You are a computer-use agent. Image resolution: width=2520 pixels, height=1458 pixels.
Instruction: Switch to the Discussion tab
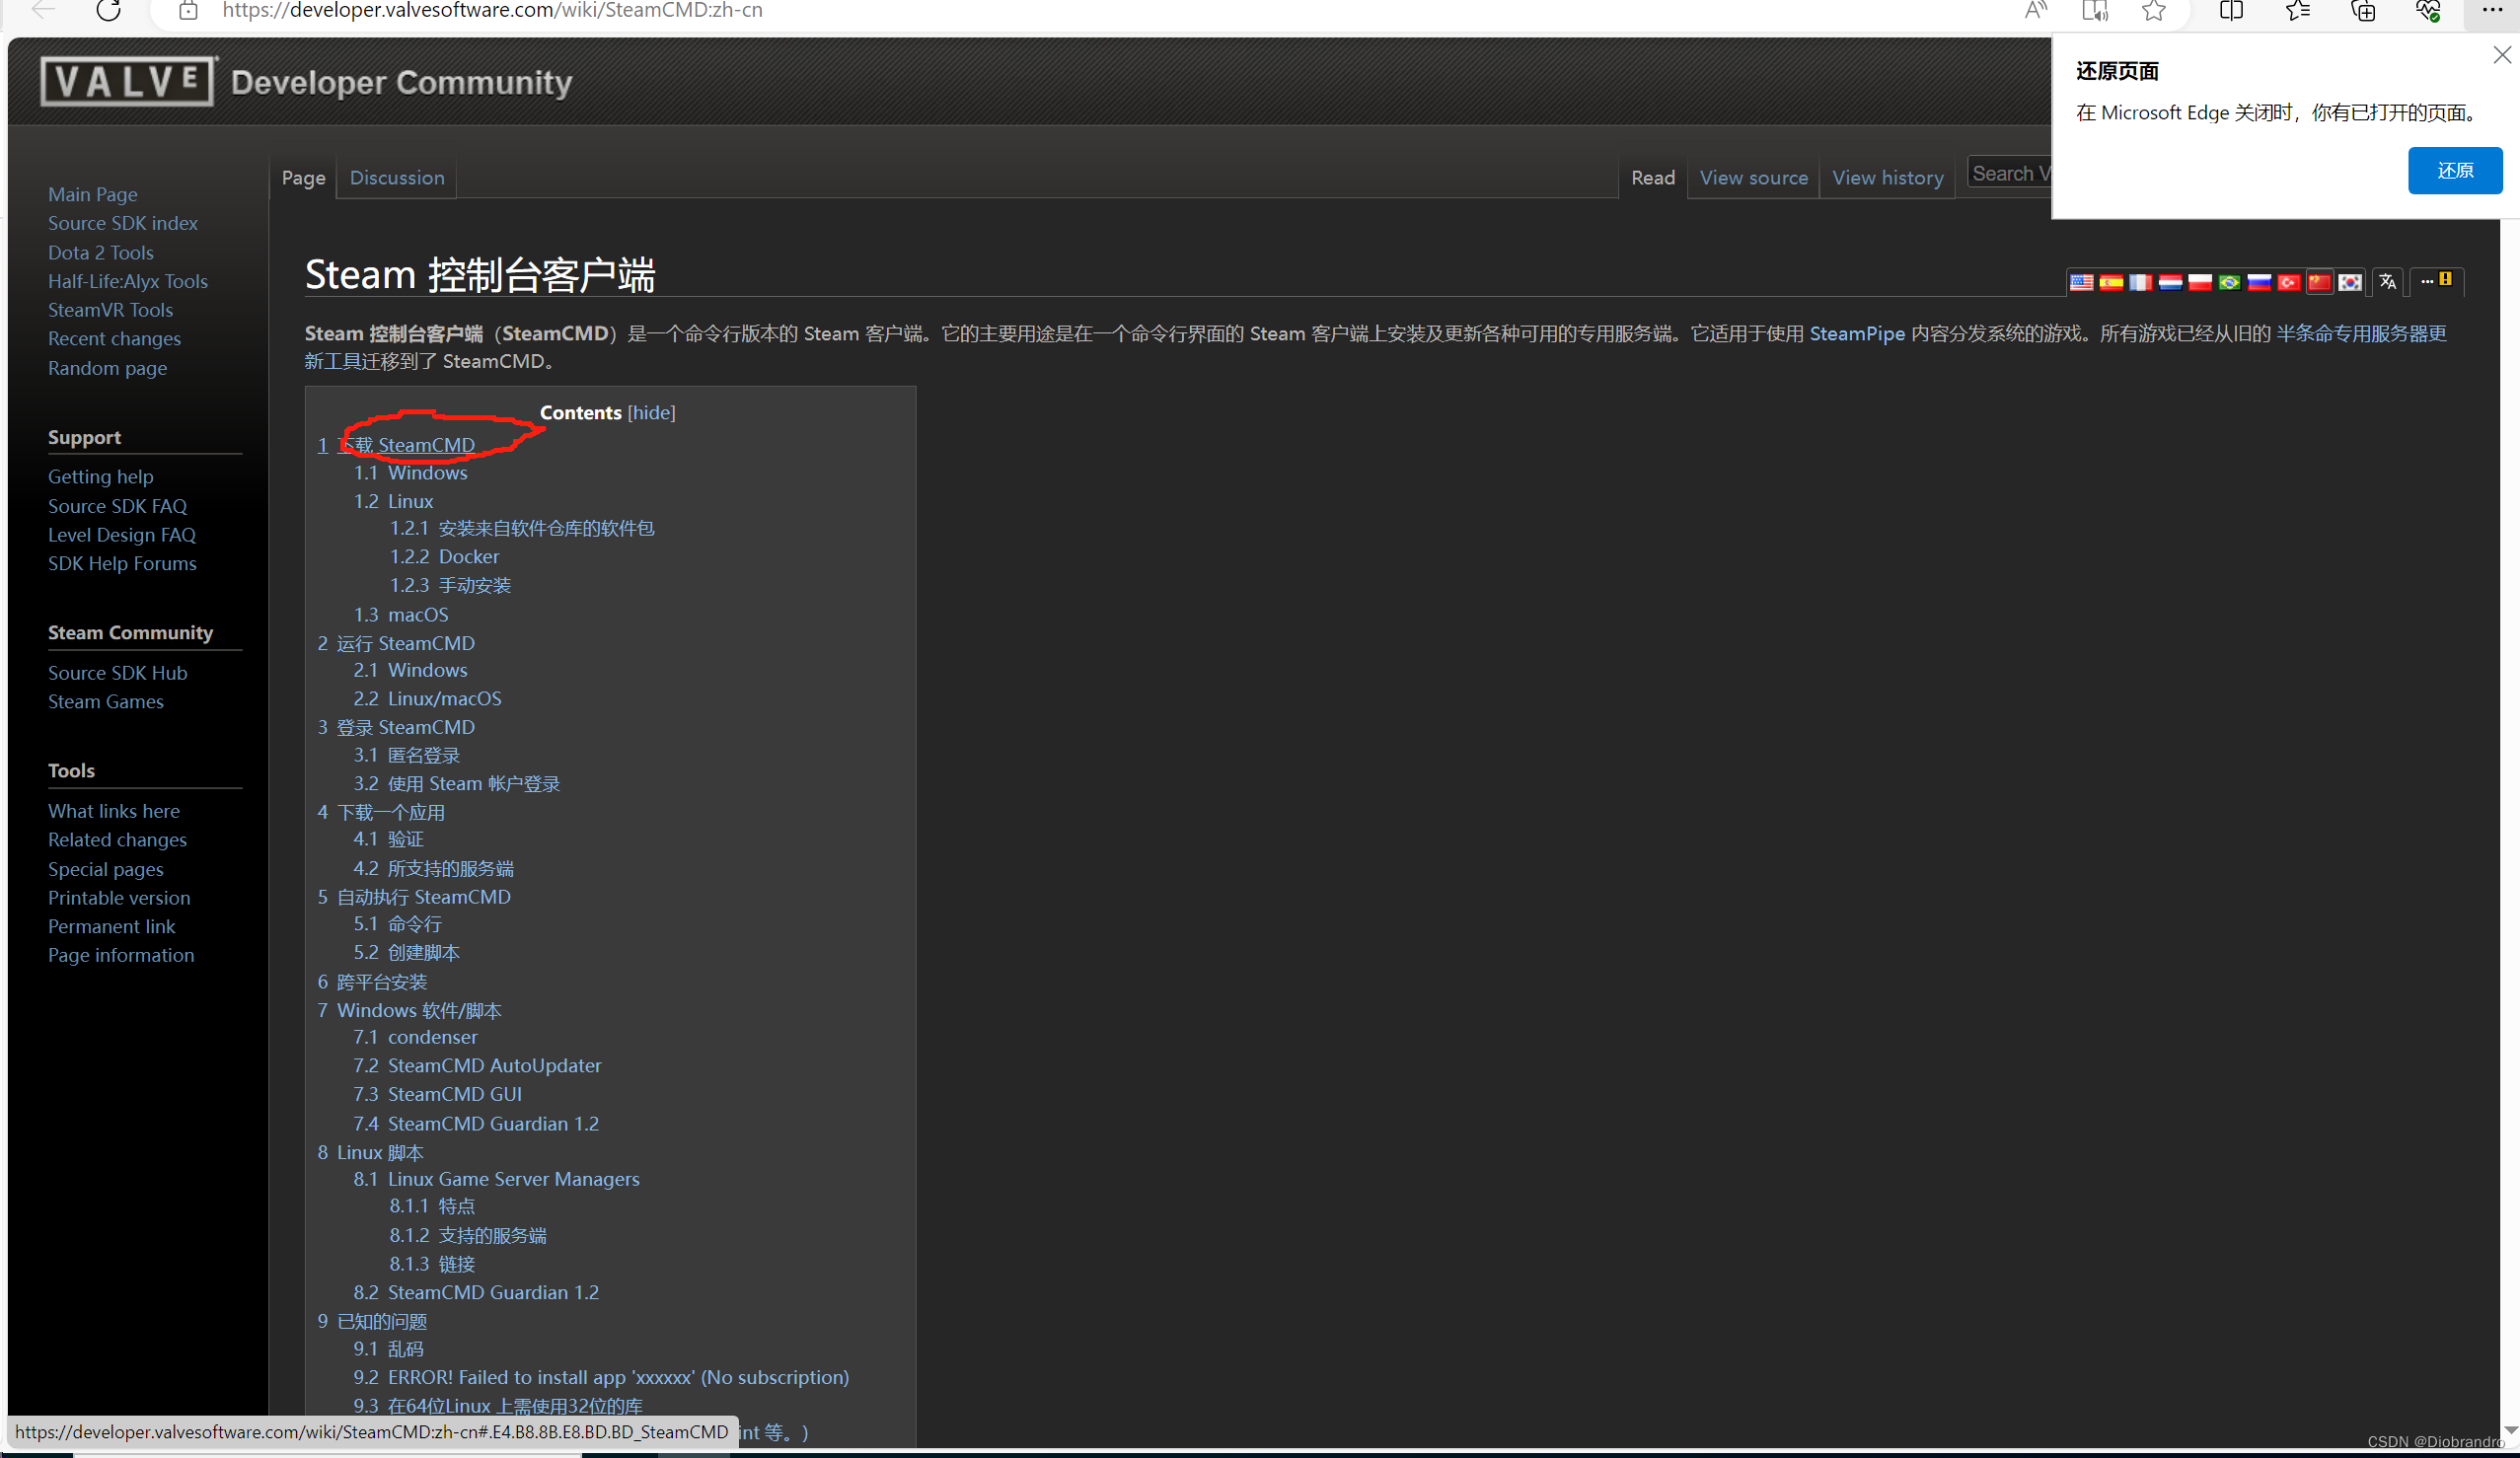397,177
